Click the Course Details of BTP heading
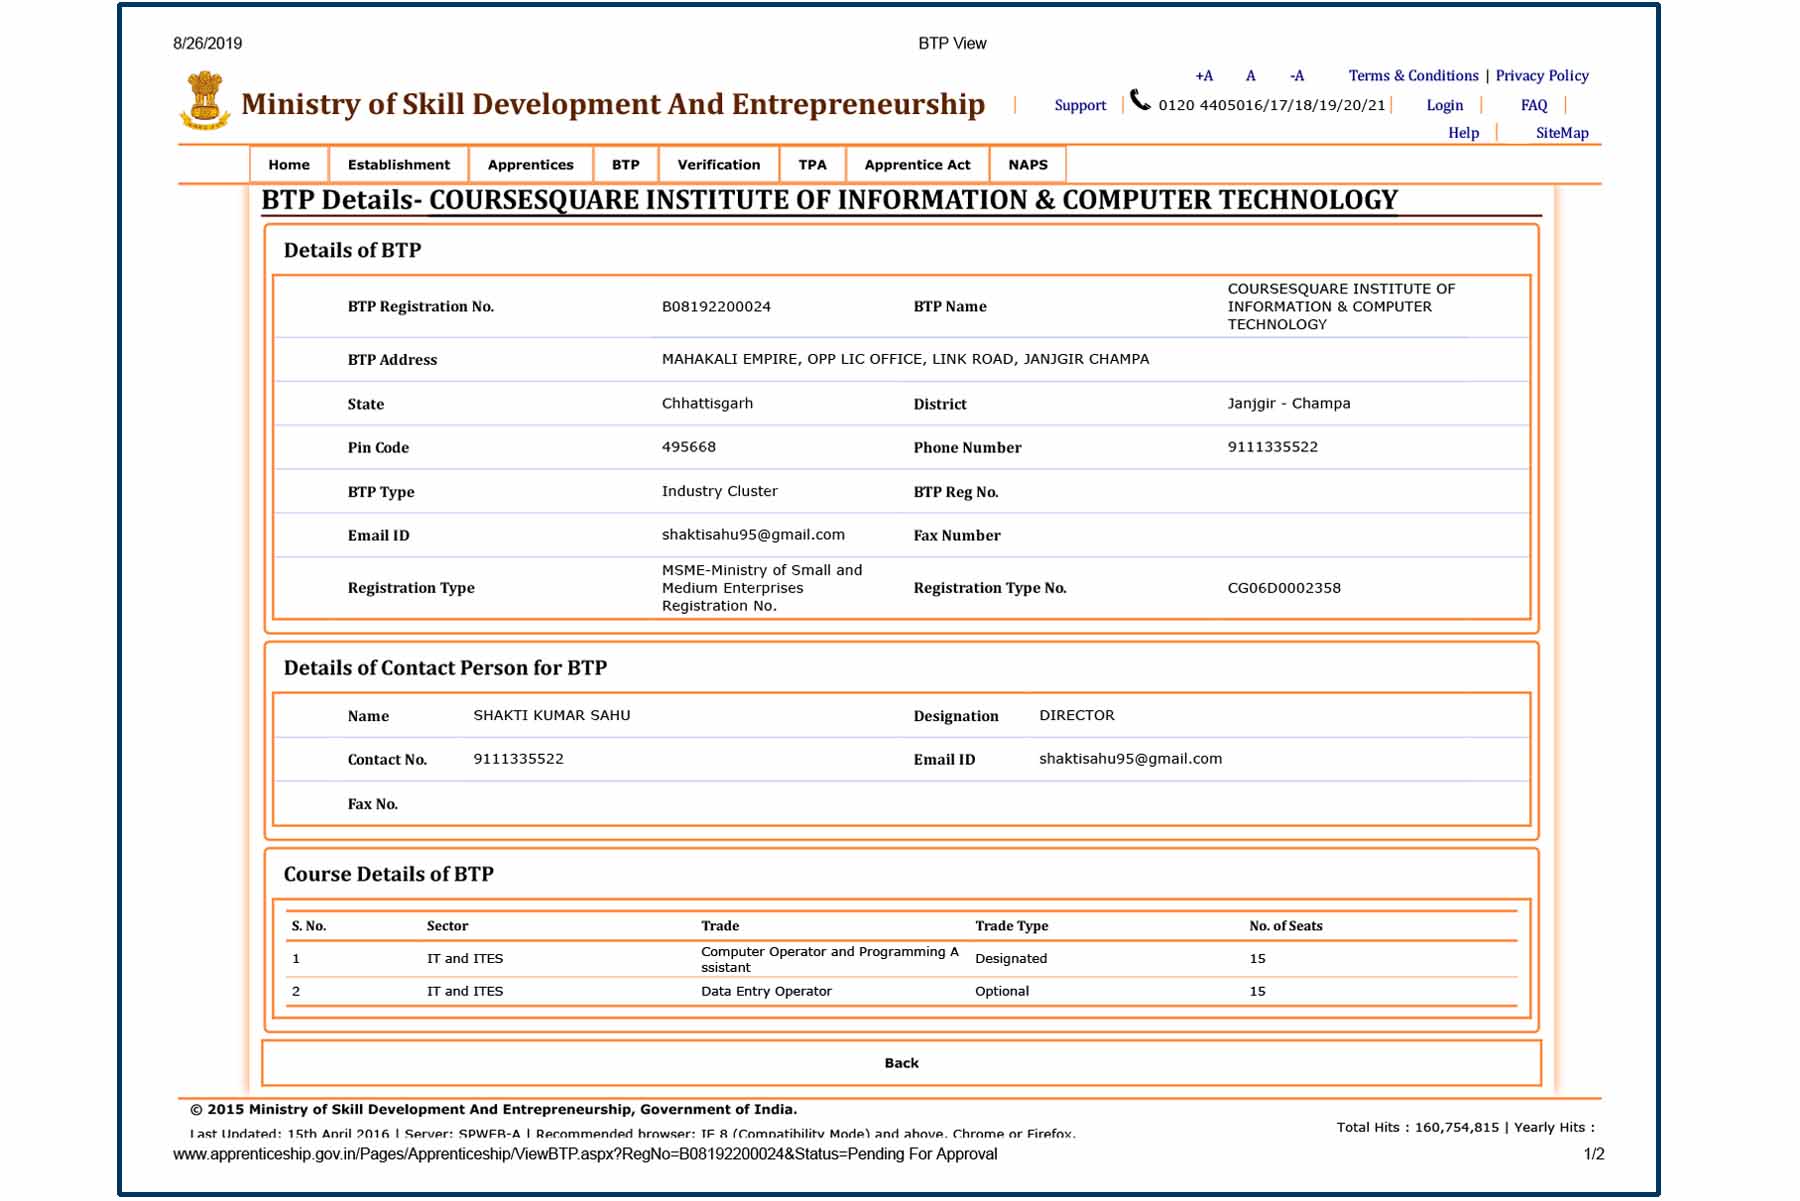1800x1201 pixels. pyautogui.click(x=388, y=874)
